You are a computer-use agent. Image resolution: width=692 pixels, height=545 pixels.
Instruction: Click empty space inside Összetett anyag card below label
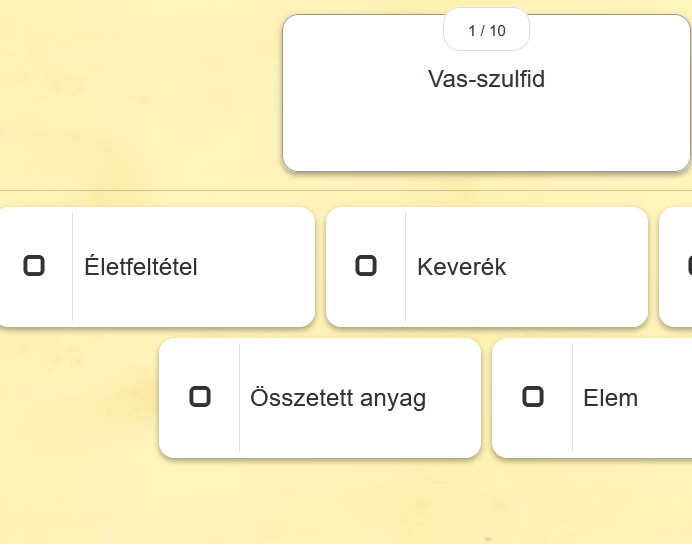click(360, 436)
